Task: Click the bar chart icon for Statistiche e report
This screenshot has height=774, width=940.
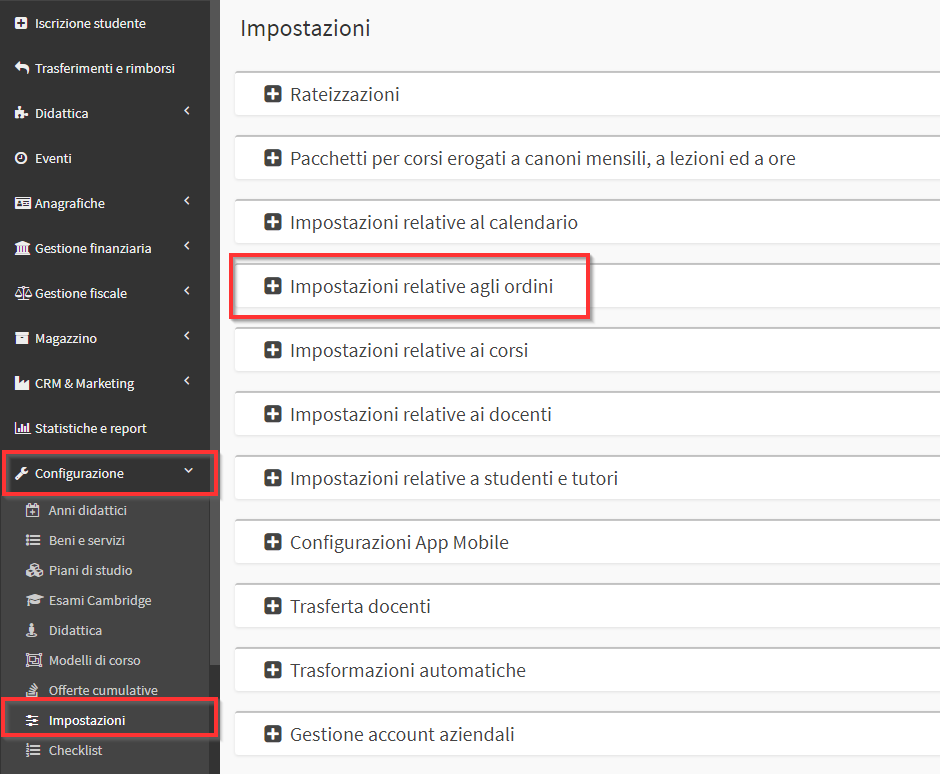Action: [22, 428]
